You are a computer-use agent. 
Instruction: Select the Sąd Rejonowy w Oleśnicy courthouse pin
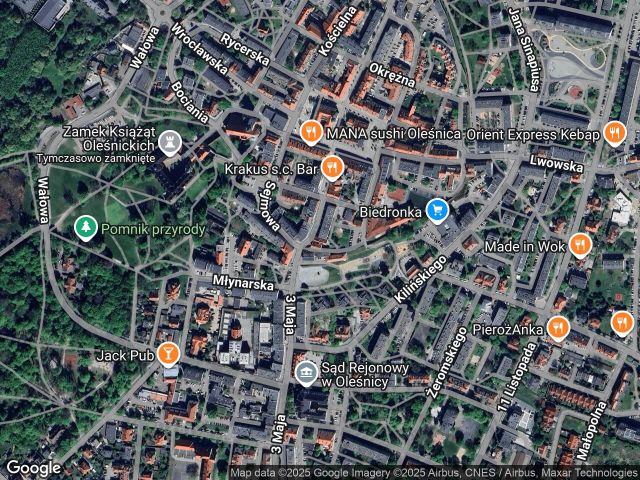coord(306,373)
